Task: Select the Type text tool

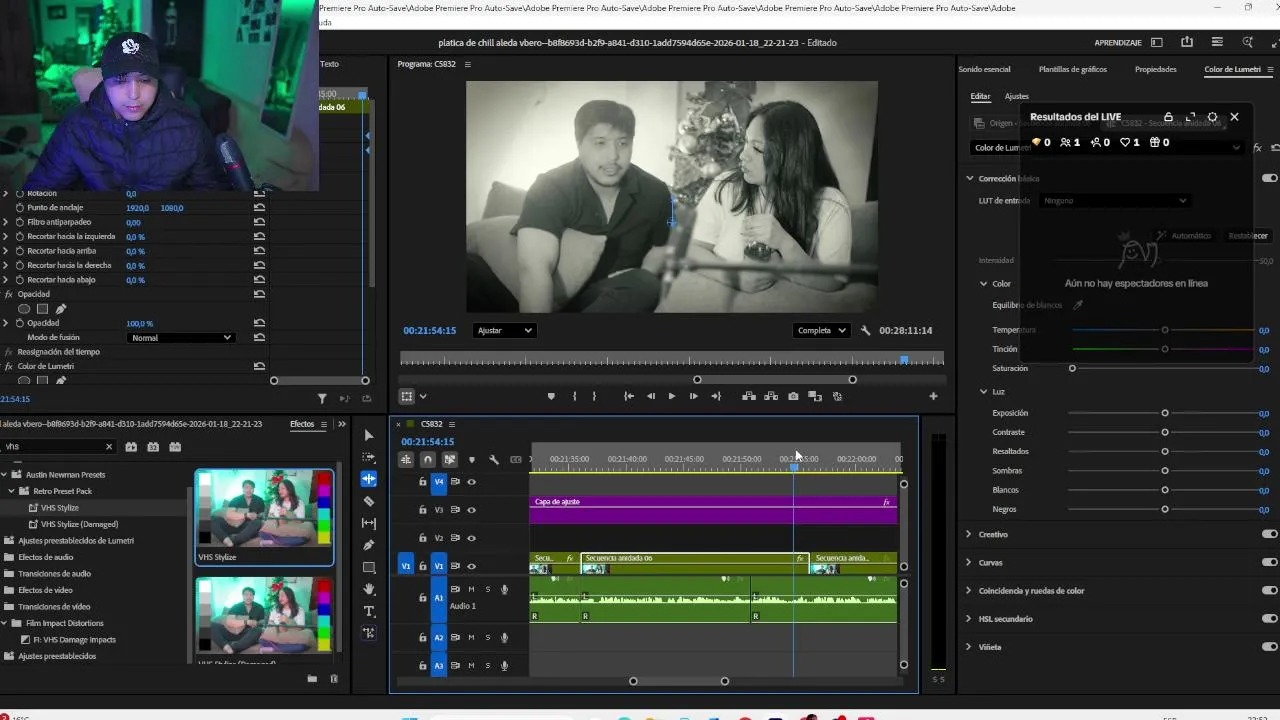Action: tap(369, 611)
